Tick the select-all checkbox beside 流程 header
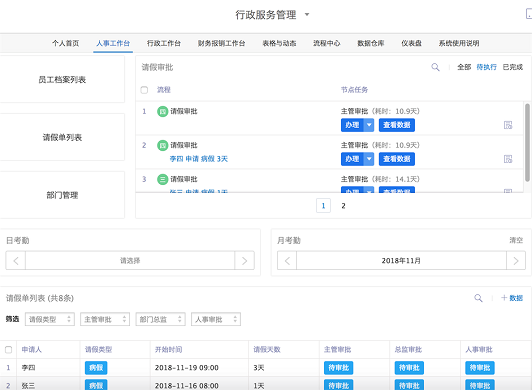 pyautogui.click(x=144, y=90)
